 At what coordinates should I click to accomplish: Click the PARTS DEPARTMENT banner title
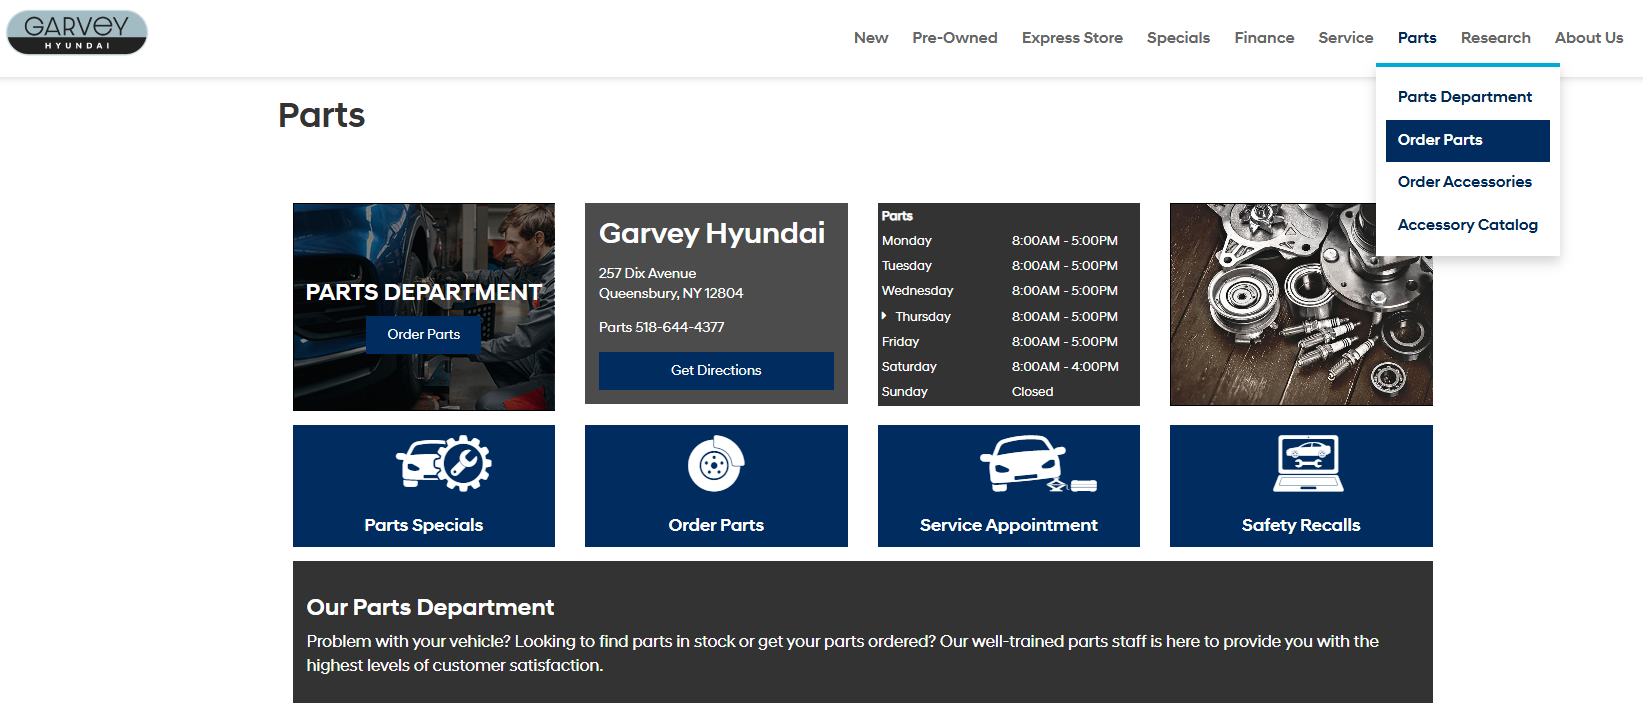(424, 292)
